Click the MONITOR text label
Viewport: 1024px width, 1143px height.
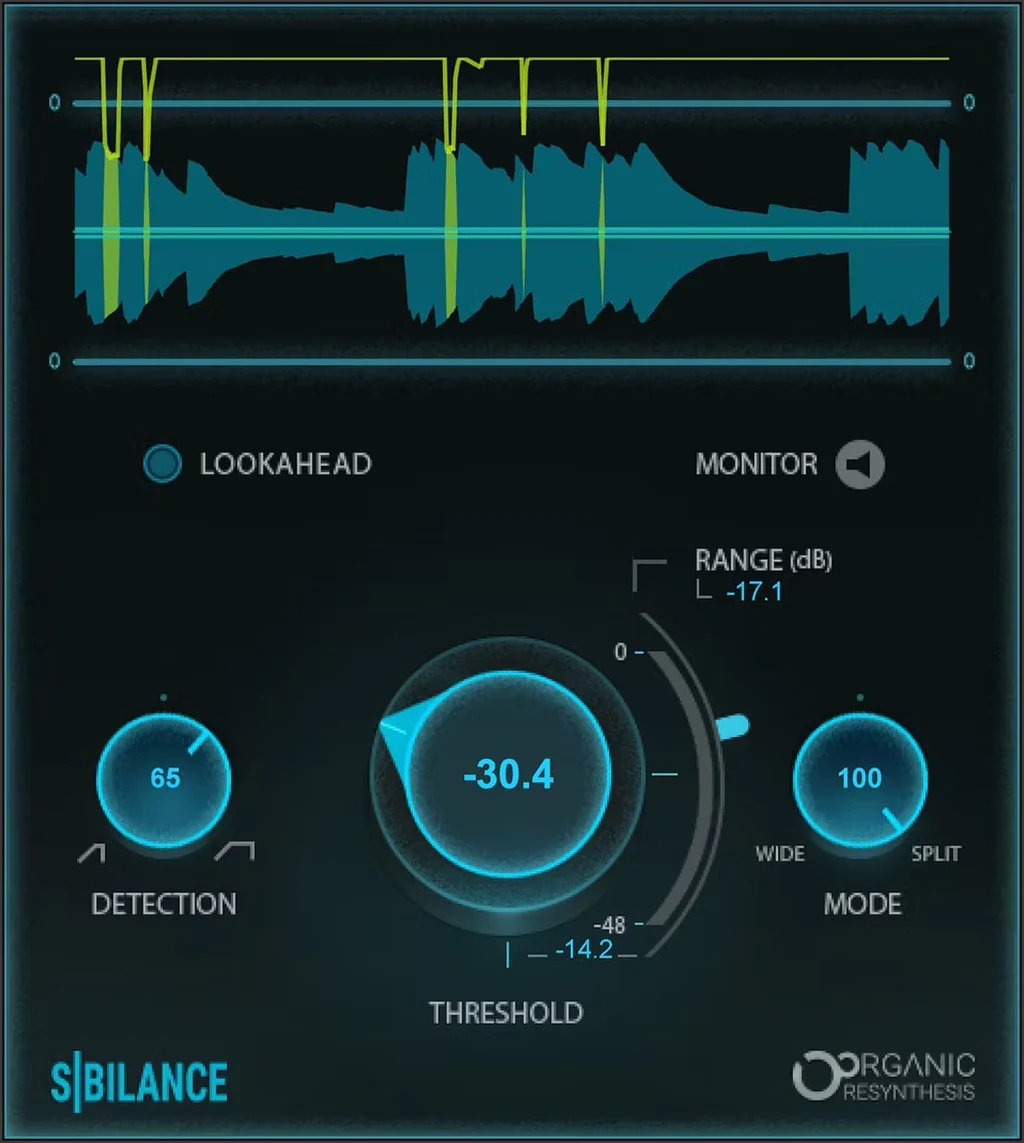(x=756, y=464)
